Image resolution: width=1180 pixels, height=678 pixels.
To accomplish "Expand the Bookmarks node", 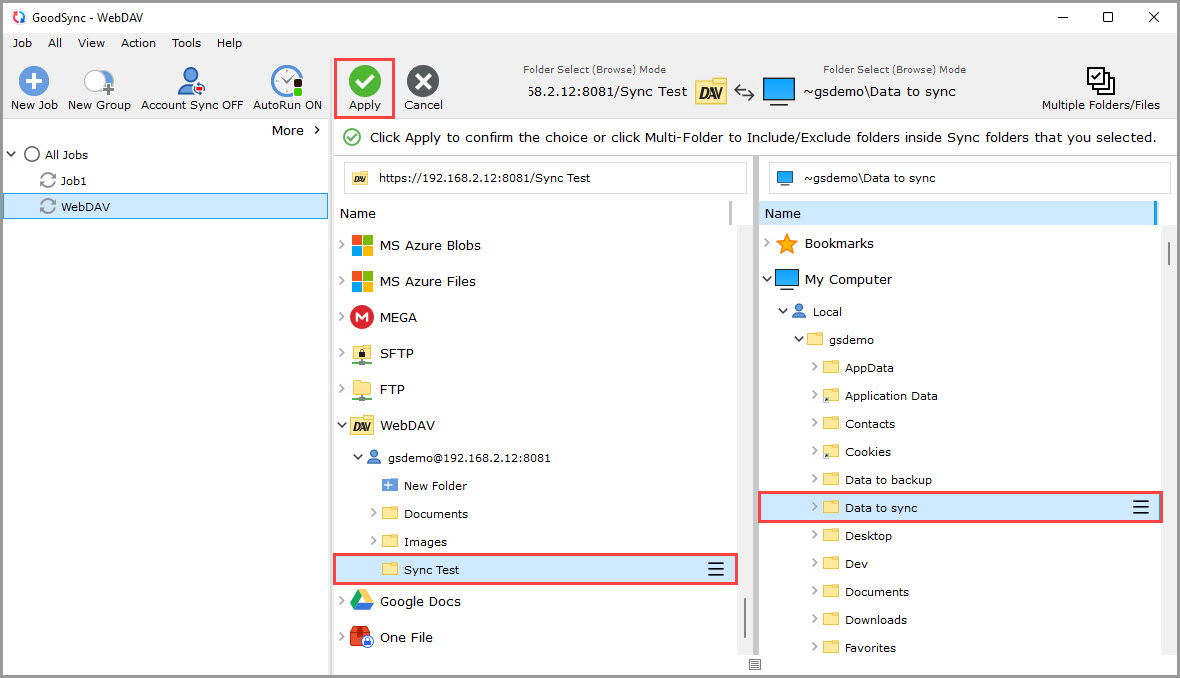I will coord(767,242).
